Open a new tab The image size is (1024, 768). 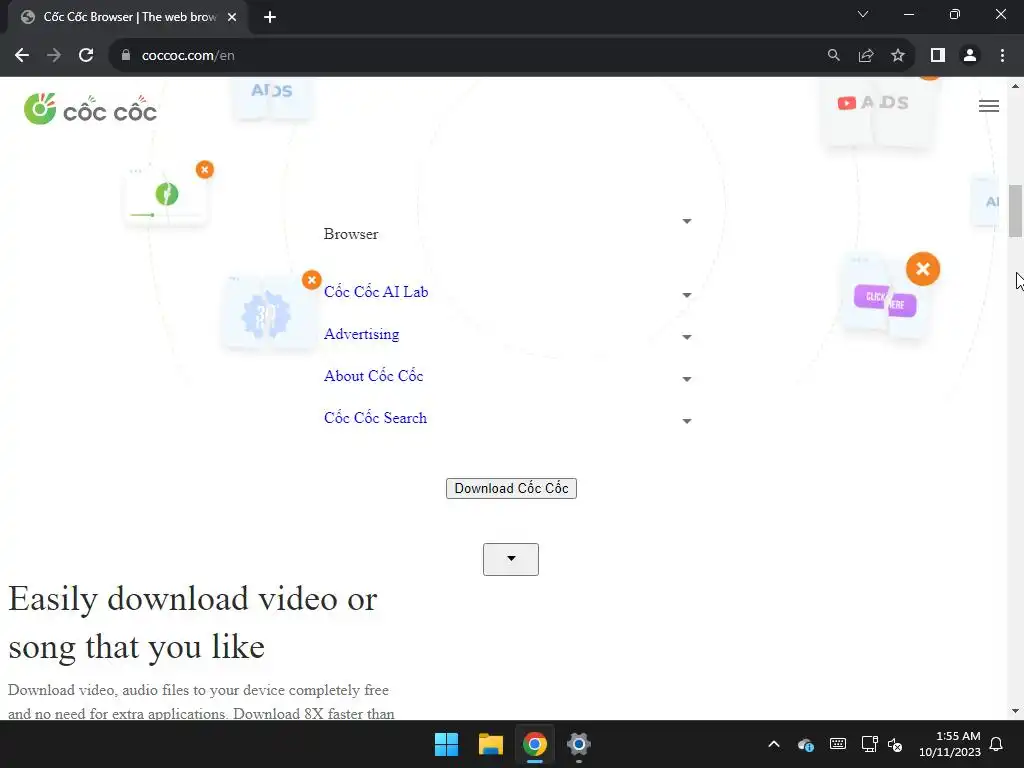click(270, 17)
